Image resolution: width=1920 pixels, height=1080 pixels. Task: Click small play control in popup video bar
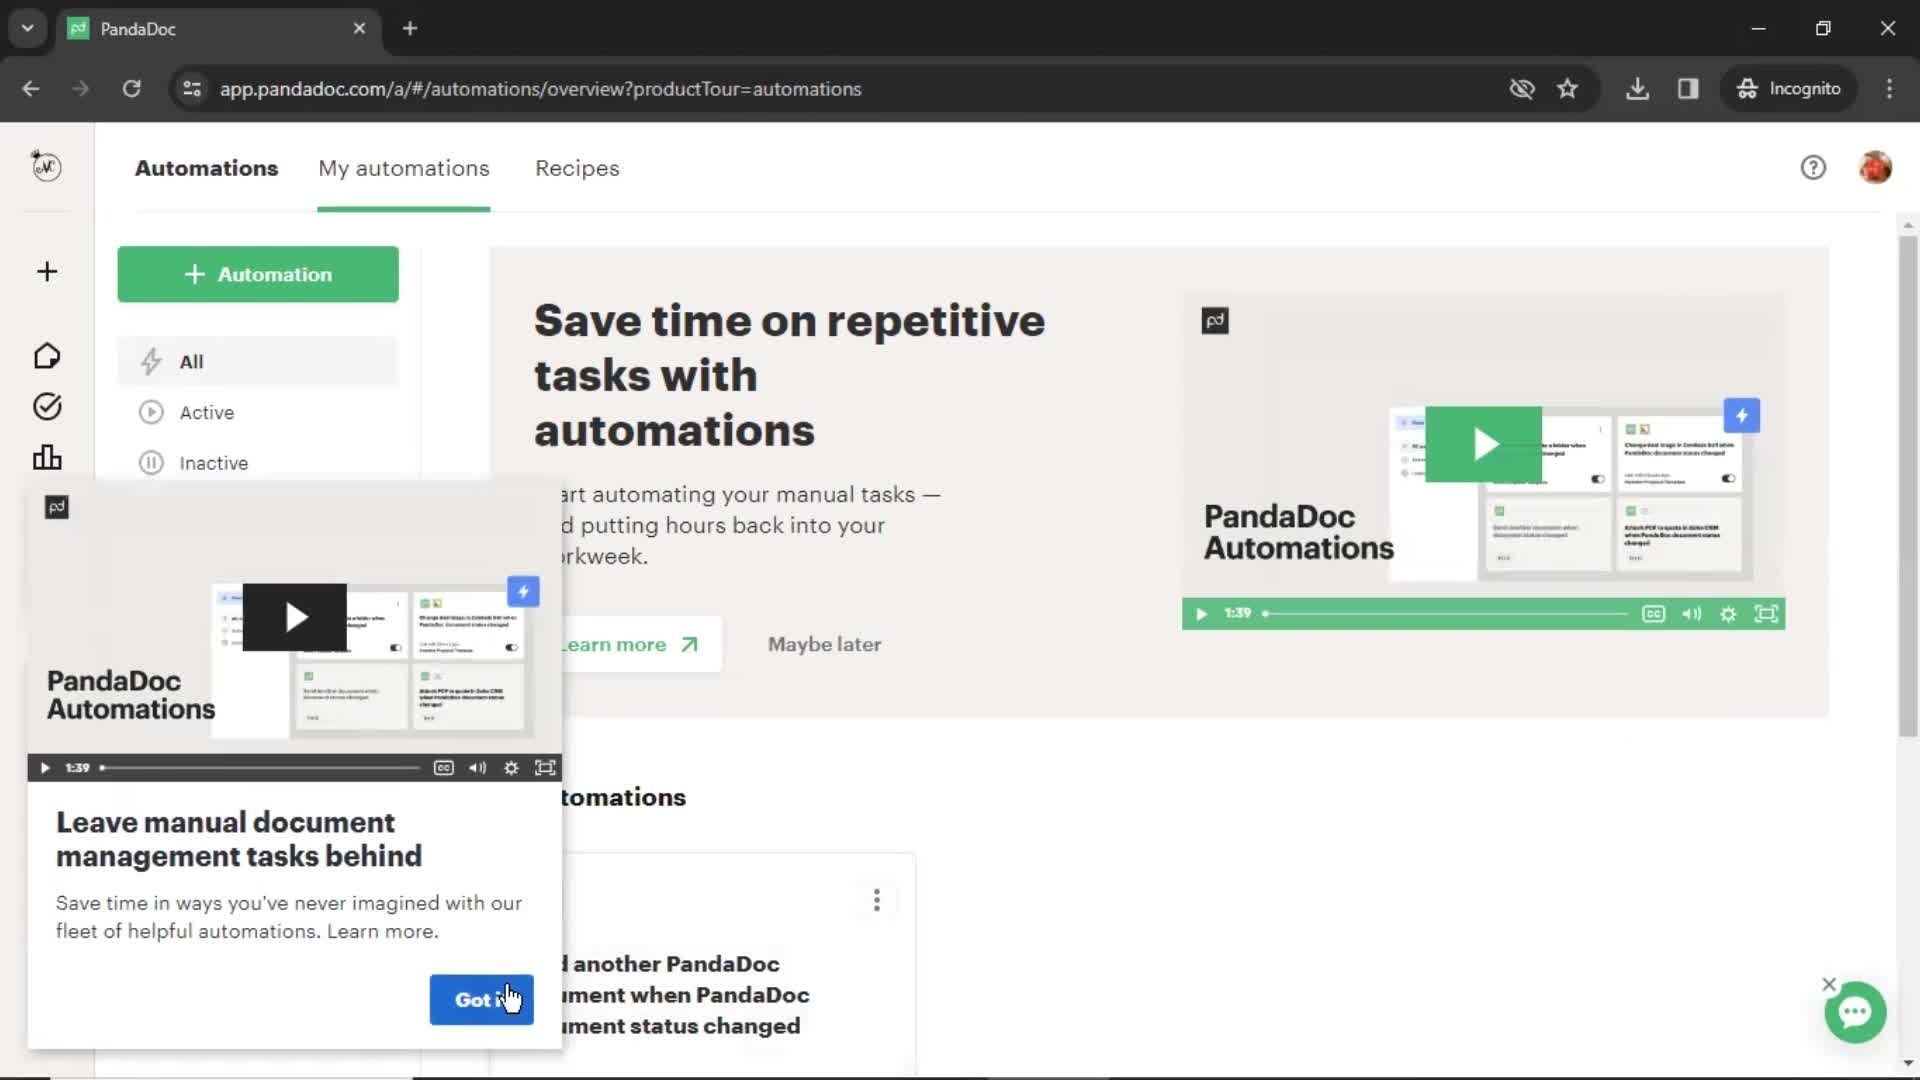pyautogui.click(x=45, y=768)
